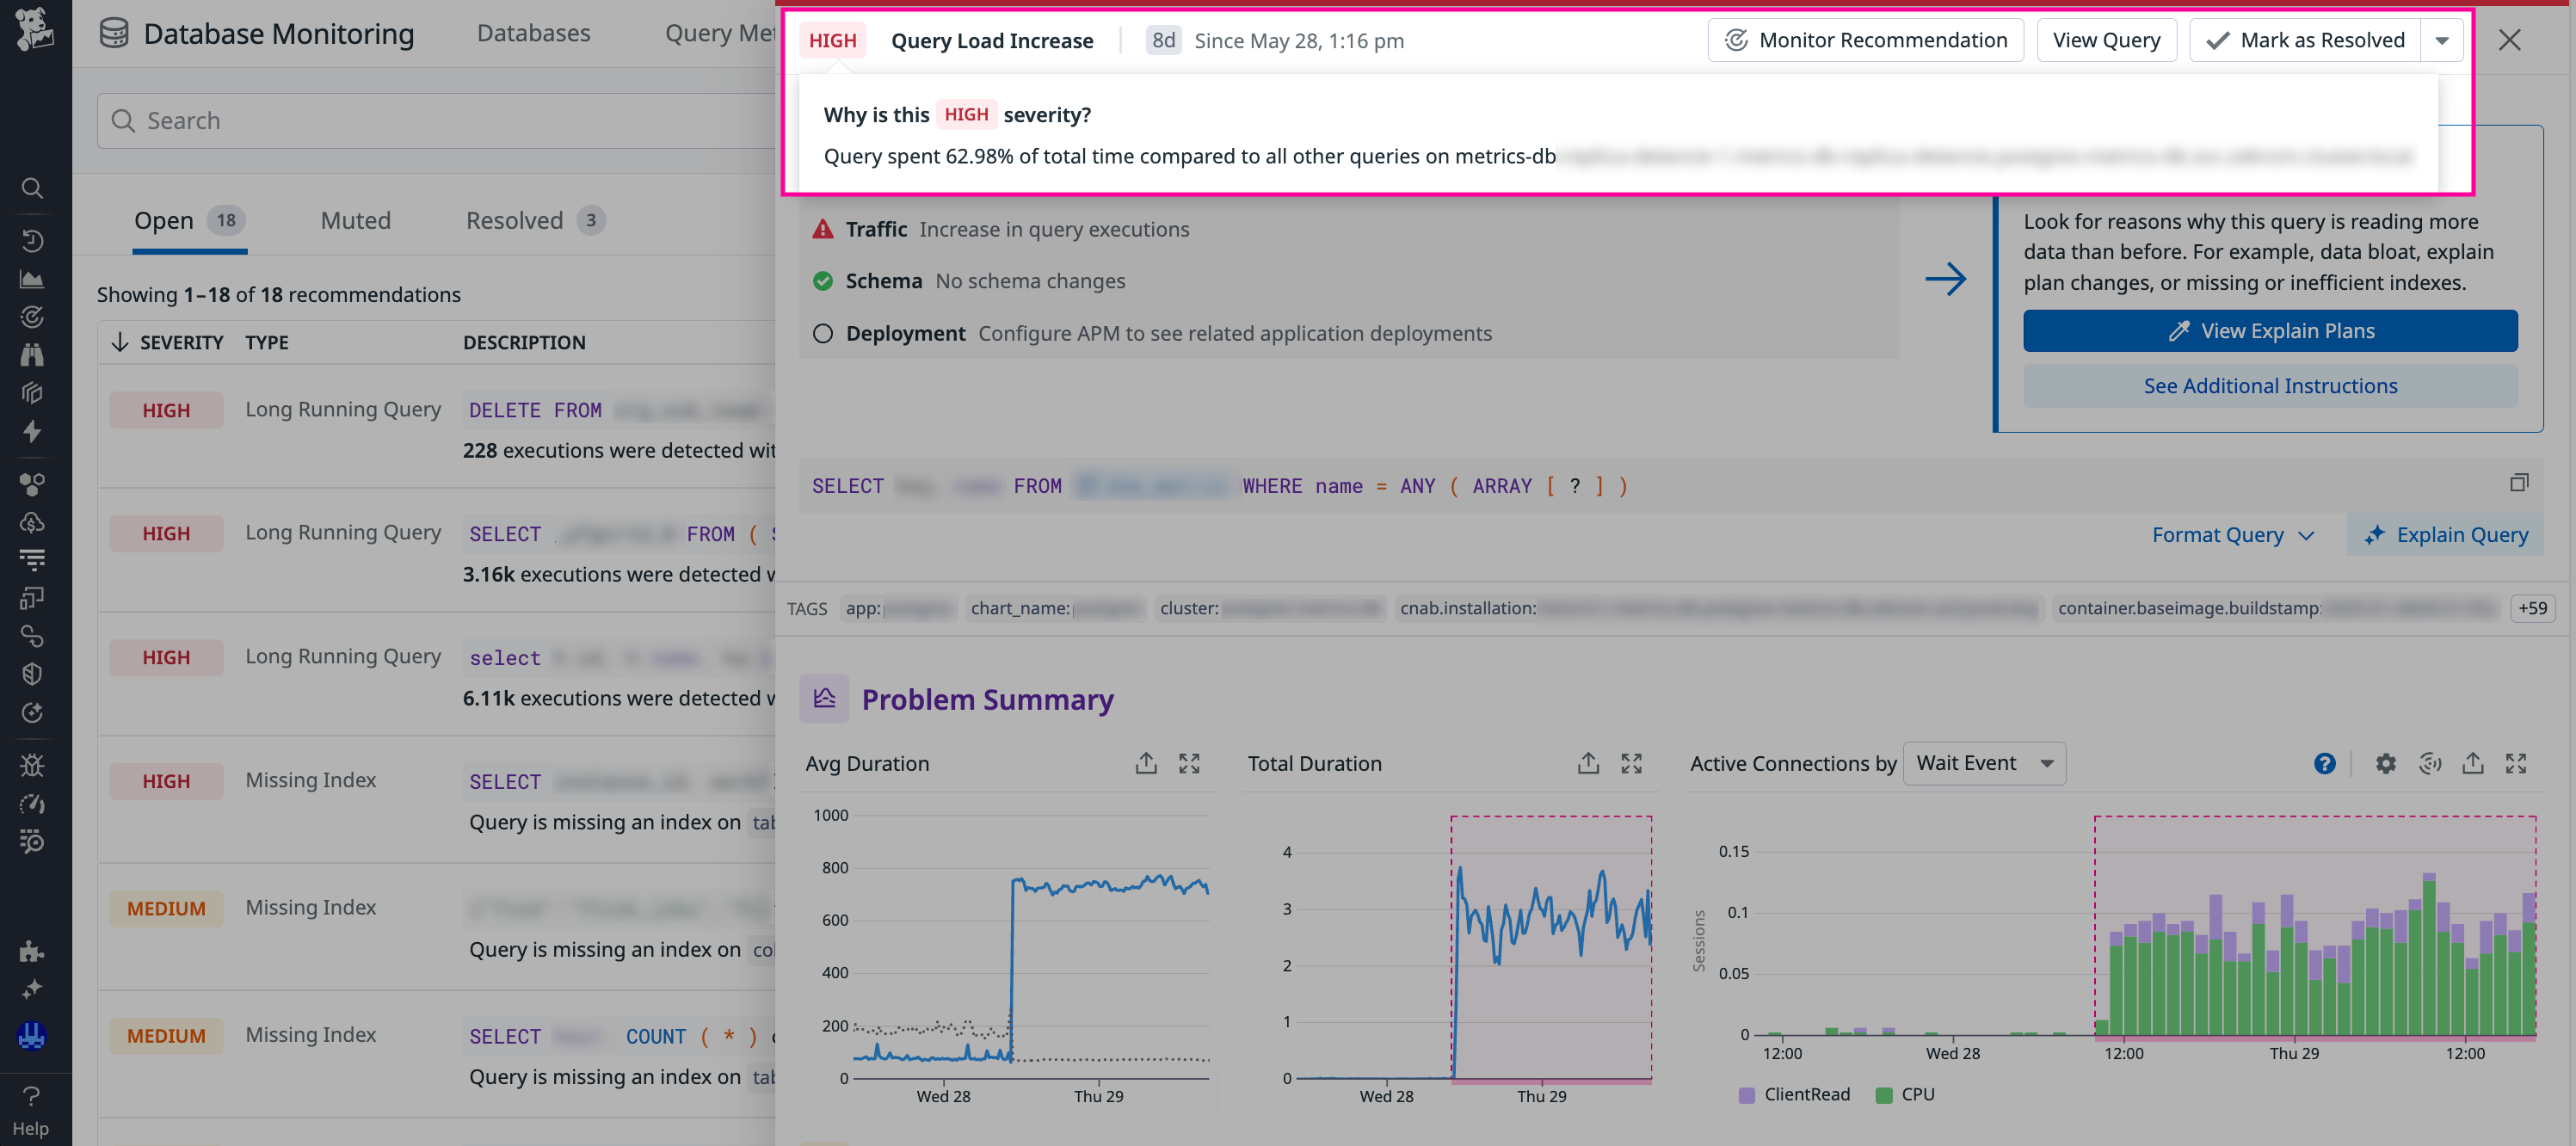Image resolution: width=2576 pixels, height=1146 pixels.
Task: Click the export icon on Avg Duration chart
Action: pyautogui.click(x=1147, y=763)
